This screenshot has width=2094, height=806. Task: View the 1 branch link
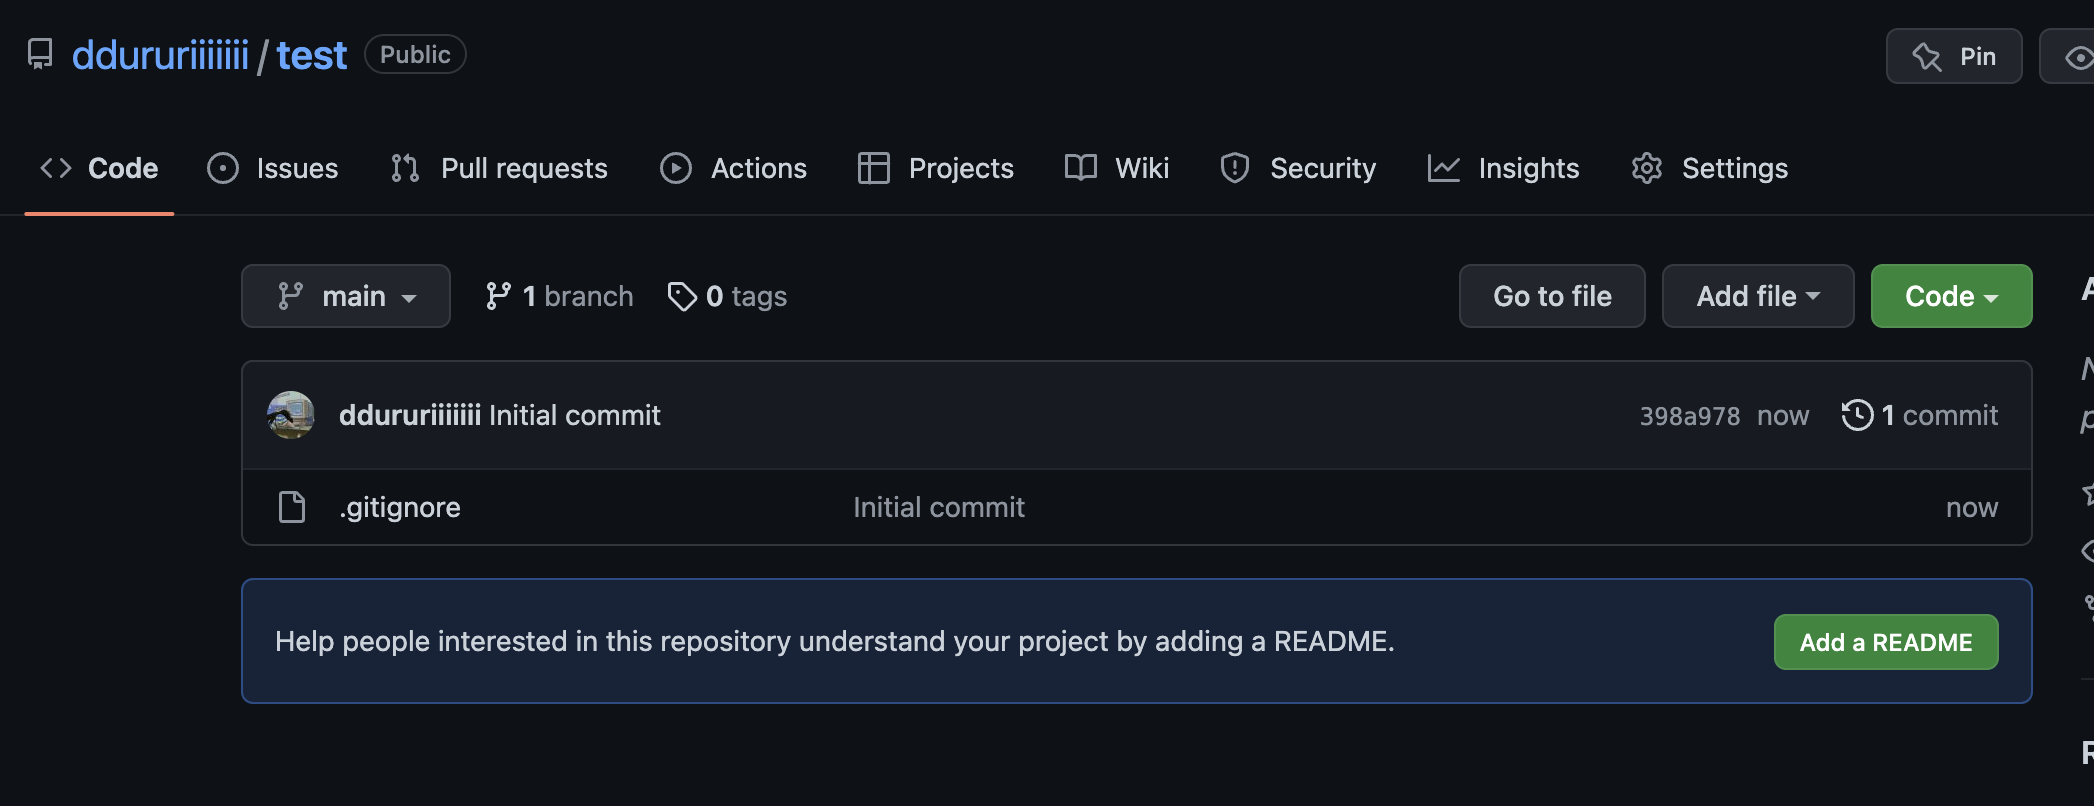(x=559, y=296)
